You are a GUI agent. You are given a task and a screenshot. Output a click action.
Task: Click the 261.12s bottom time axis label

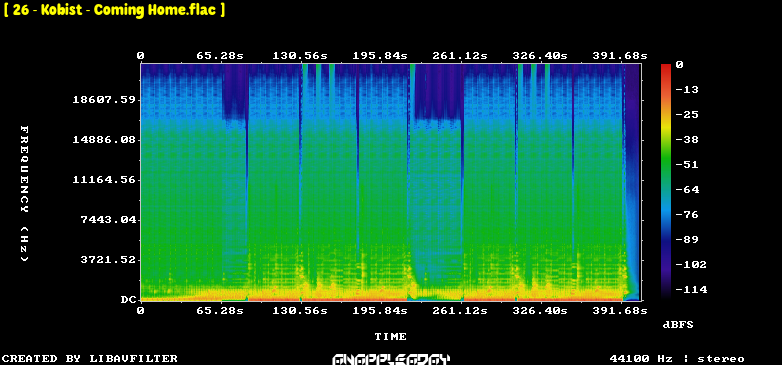(460, 311)
